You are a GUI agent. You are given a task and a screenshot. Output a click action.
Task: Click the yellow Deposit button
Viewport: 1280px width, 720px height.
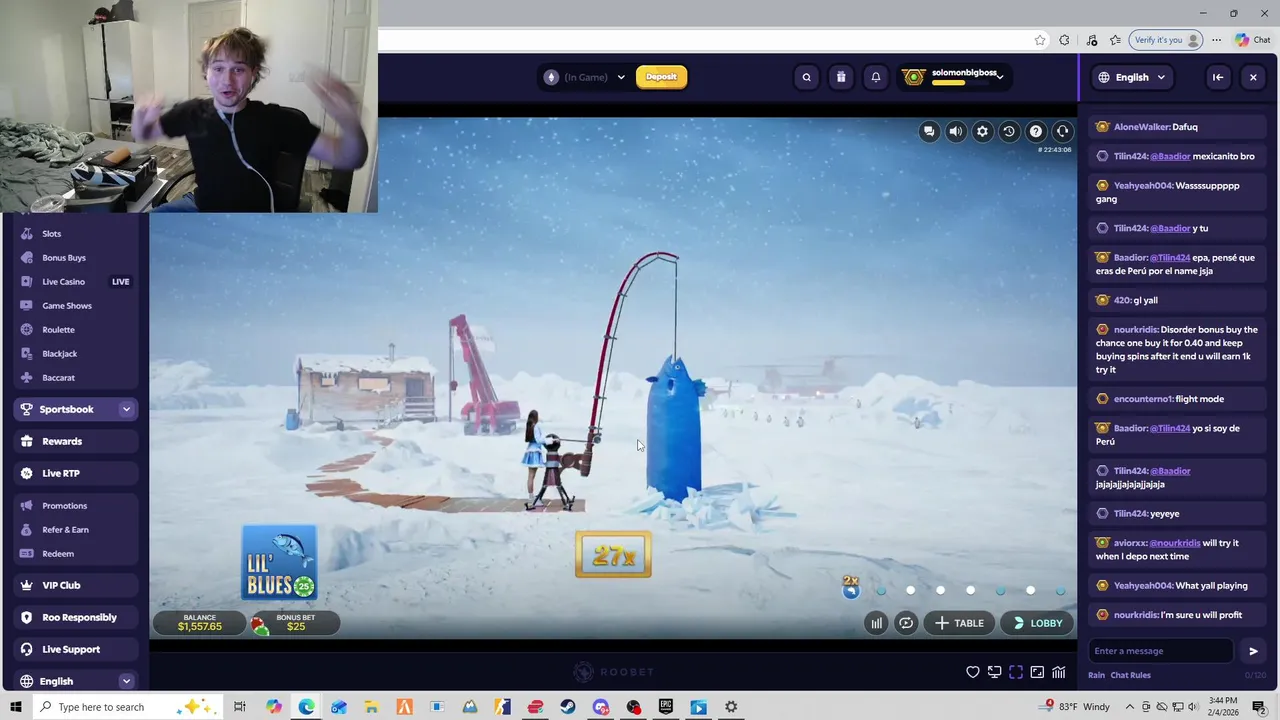[x=661, y=77]
